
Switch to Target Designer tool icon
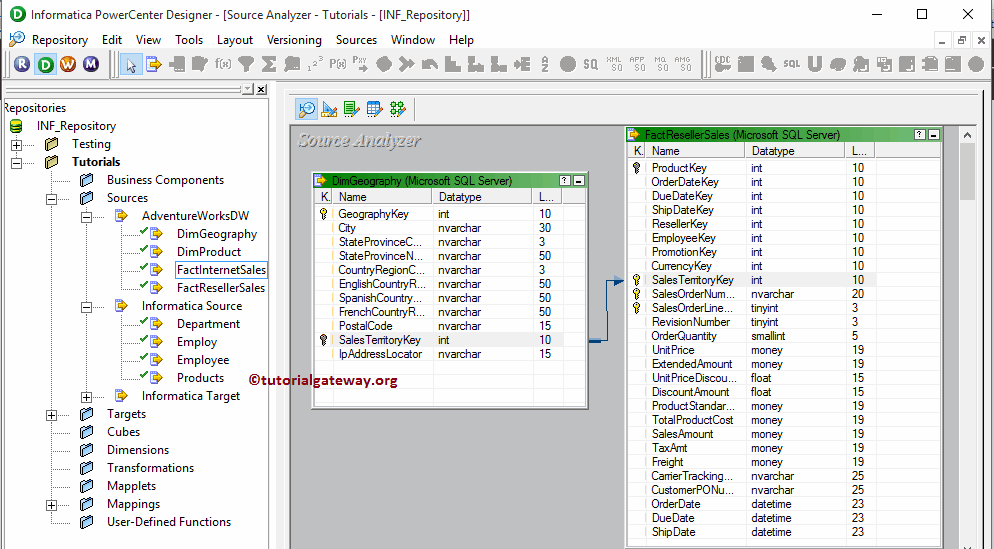click(329, 109)
